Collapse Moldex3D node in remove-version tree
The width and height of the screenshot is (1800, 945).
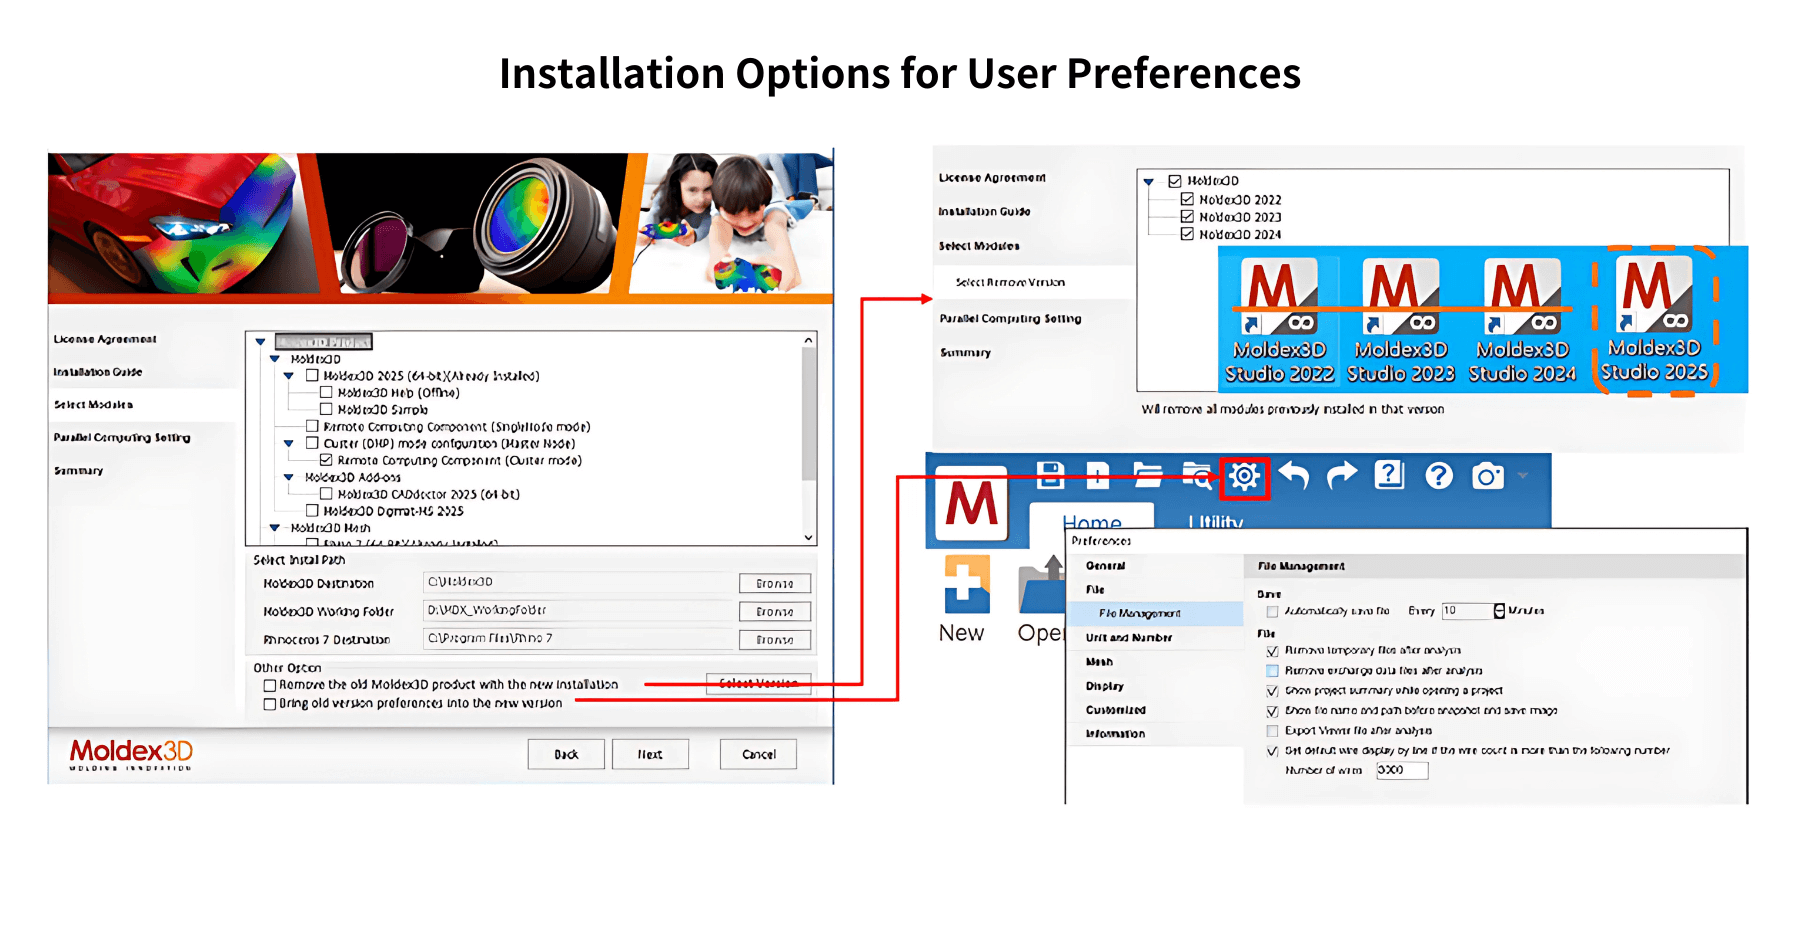1149,182
